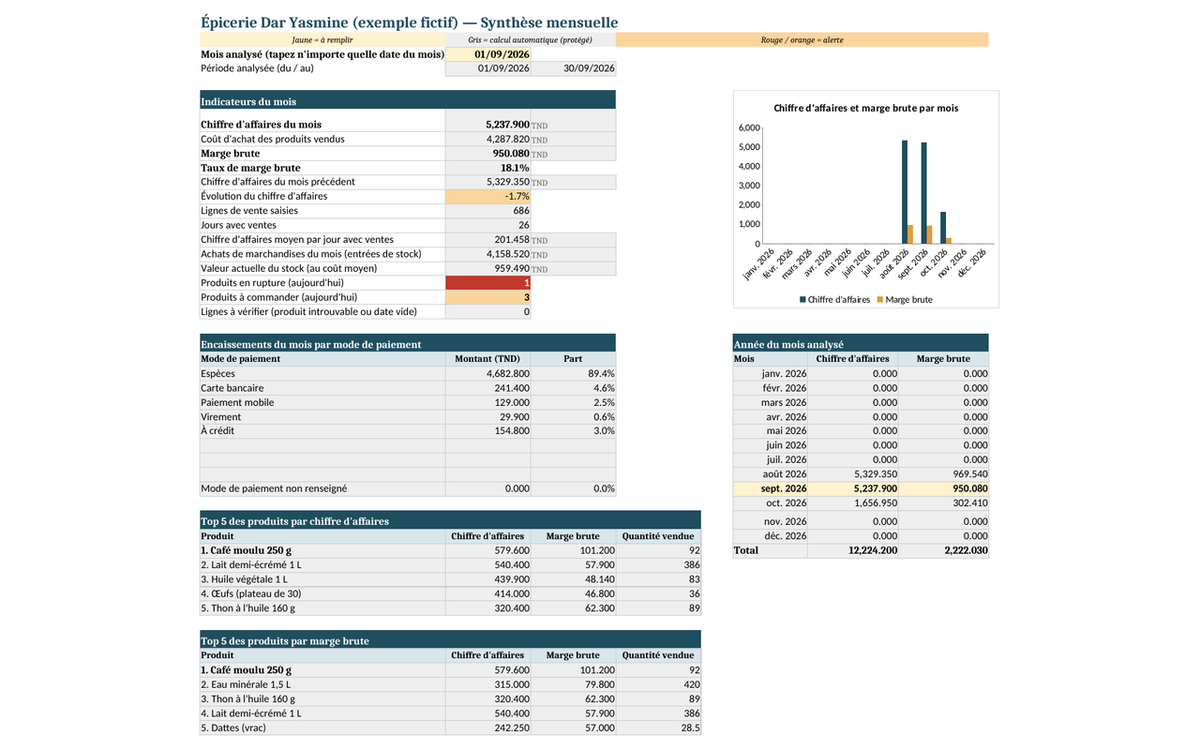Select the 'À crédit' amount 154.800
Image resolution: width=1200 pixels, height=750 pixels.
[488, 430]
